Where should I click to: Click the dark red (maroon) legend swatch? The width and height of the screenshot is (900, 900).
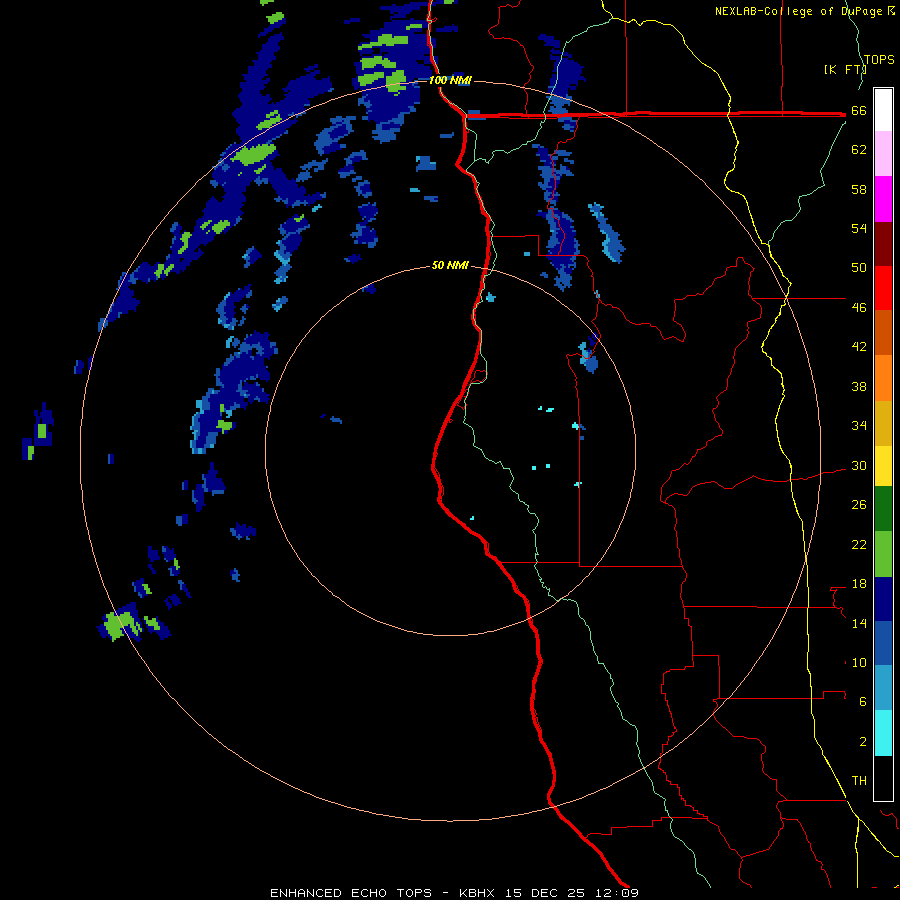pyautogui.click(x=883, y=243)
